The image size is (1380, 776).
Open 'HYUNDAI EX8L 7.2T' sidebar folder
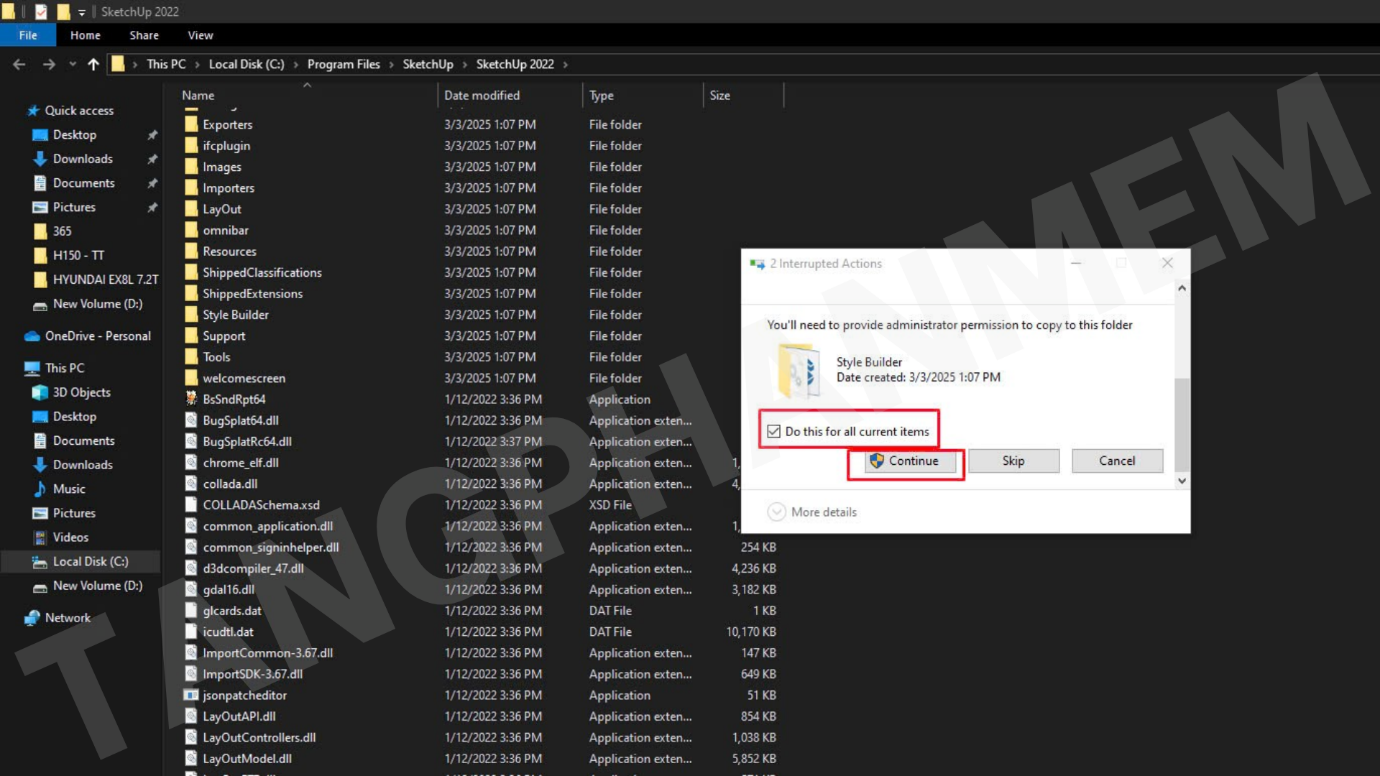tap(105, 280)
